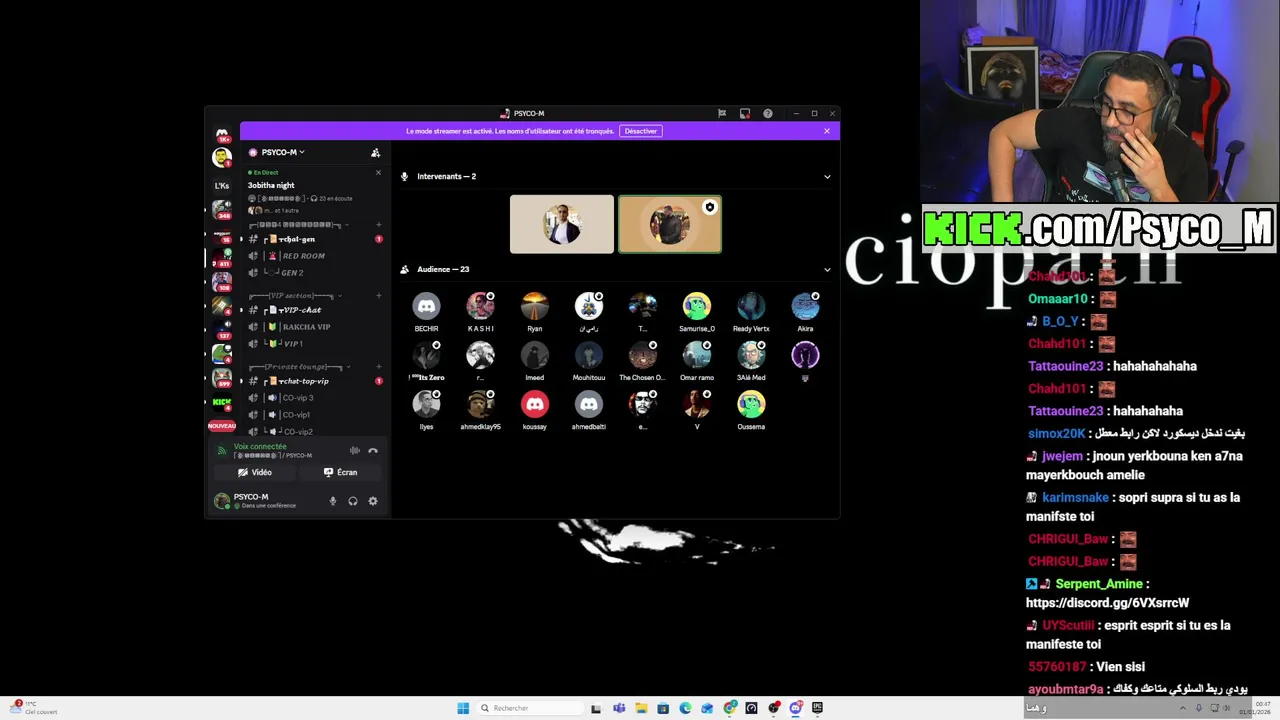Open the chat-gen text channel
The image size is (1280, 720).
click(314, 239)
